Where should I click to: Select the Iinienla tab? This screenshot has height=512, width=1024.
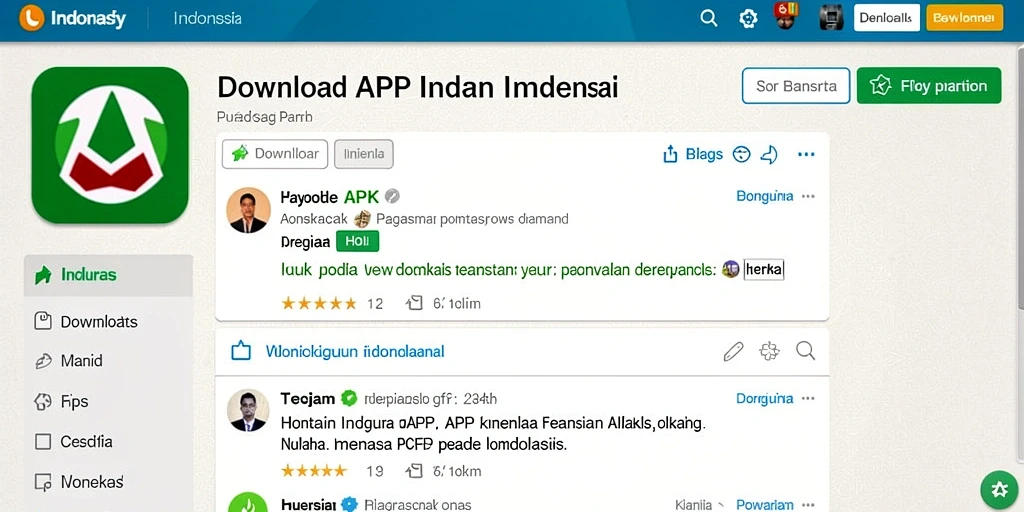364,154
